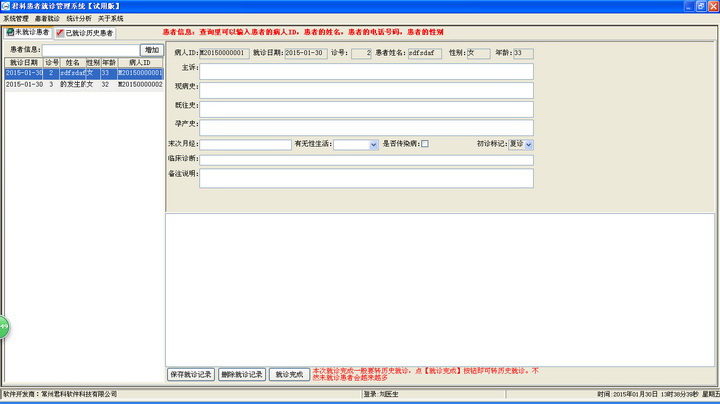Click the 患者姓名 field showing sdfsdaf

coord(425,53)
